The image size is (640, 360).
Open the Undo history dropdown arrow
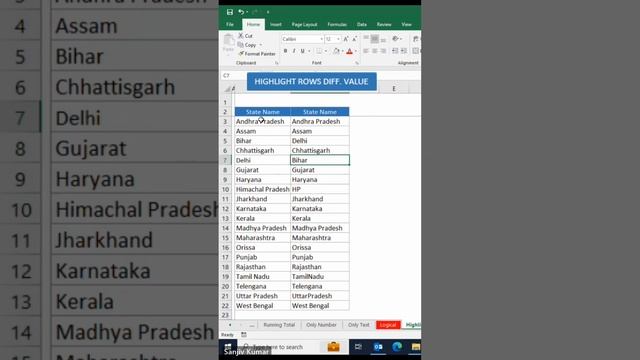tap(247, 12)
